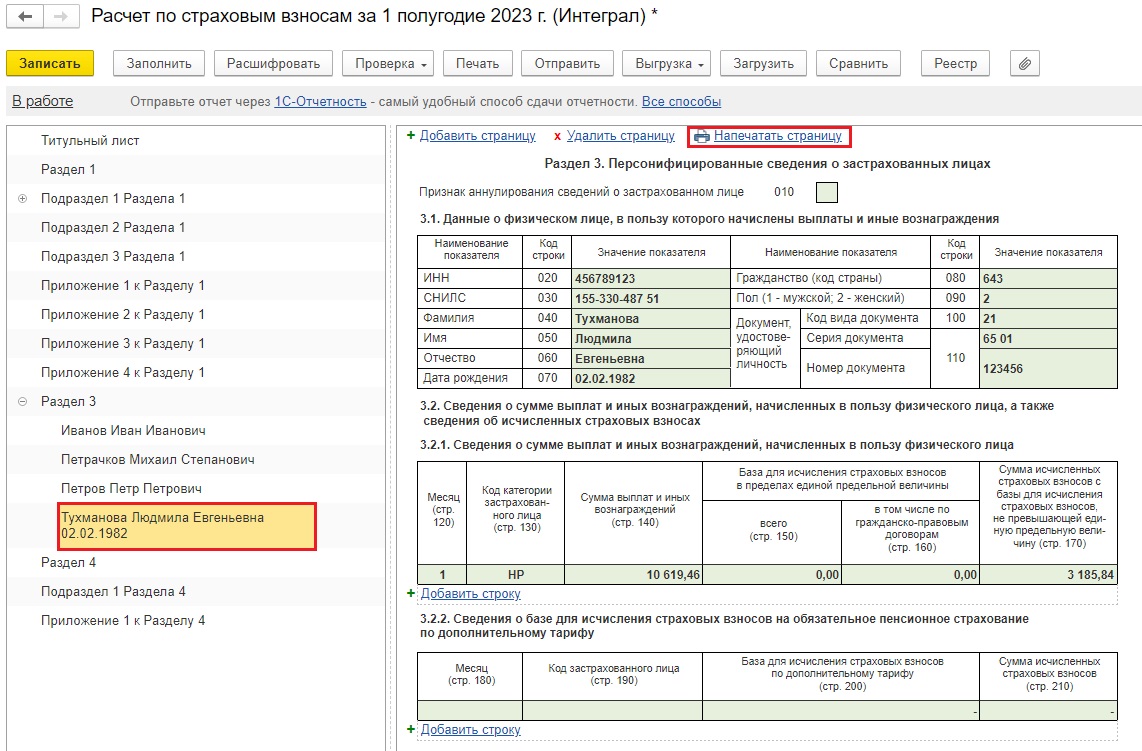The image size is (1142, 751).
Task: Click the back arrow navigation button
Action: [25, 17]
